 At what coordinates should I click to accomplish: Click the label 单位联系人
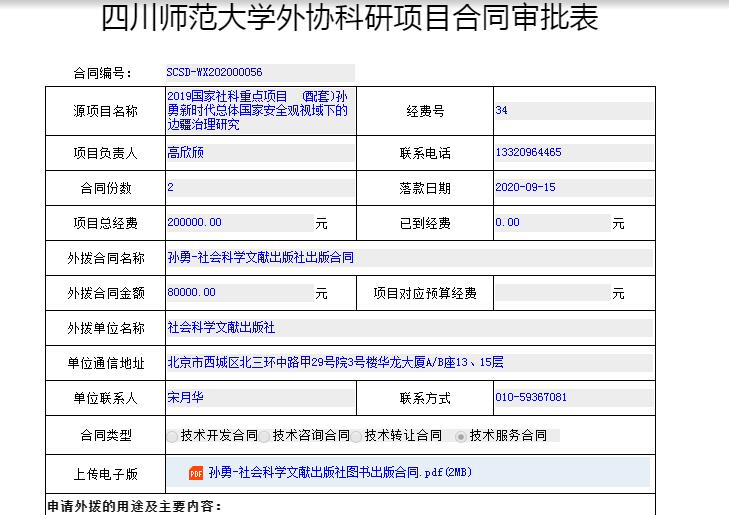point(106,398)
